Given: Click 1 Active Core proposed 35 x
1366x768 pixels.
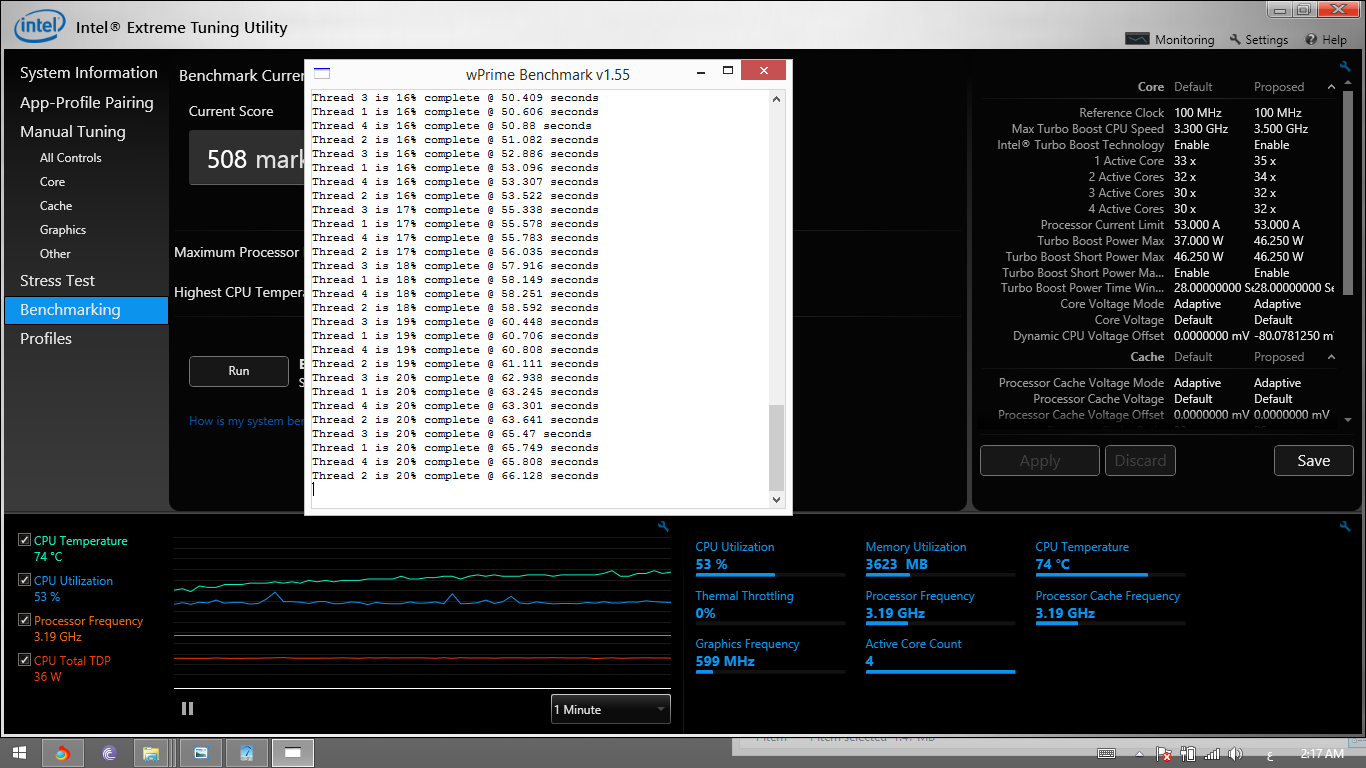Looking at the screenshot, I should pos(1265,161).
